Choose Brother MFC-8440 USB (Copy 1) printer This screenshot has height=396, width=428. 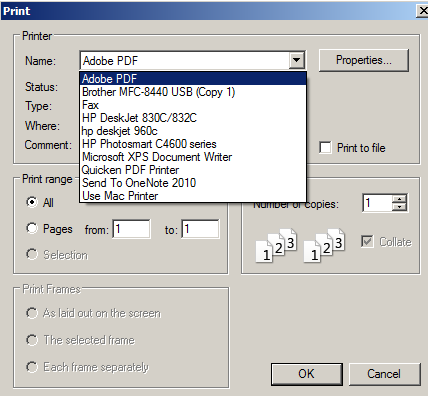point(193,92)
